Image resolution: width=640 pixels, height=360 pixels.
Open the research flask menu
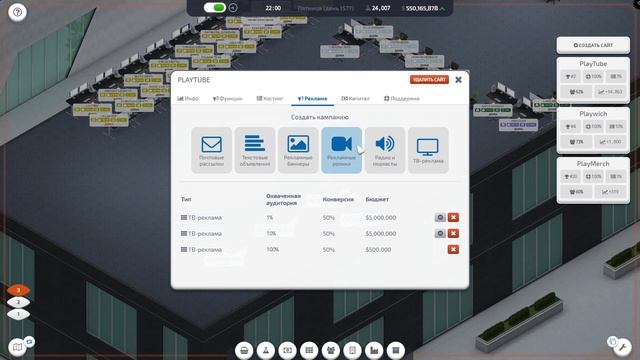pos(266,350)
